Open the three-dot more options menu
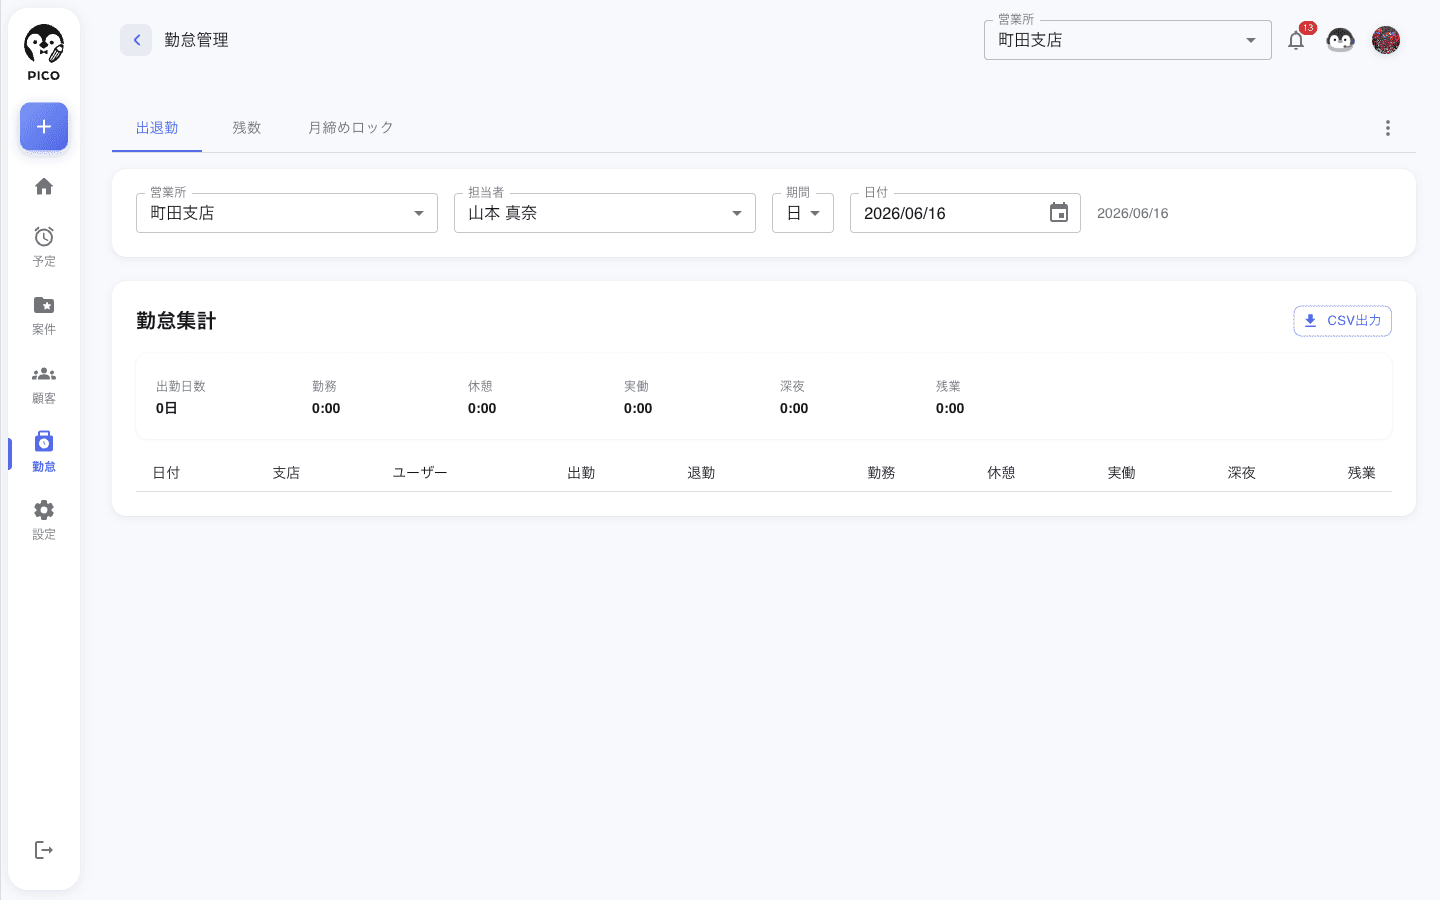 [1388, 128]
